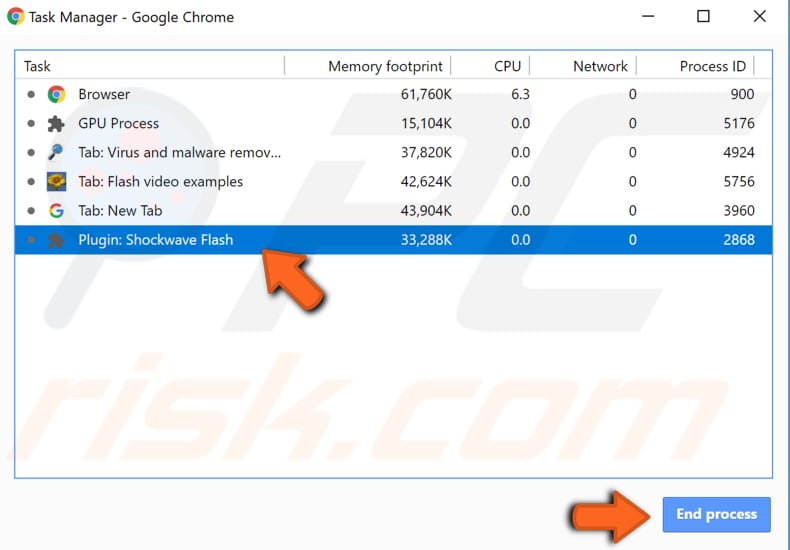Click process ID 4924

point(739,152)
